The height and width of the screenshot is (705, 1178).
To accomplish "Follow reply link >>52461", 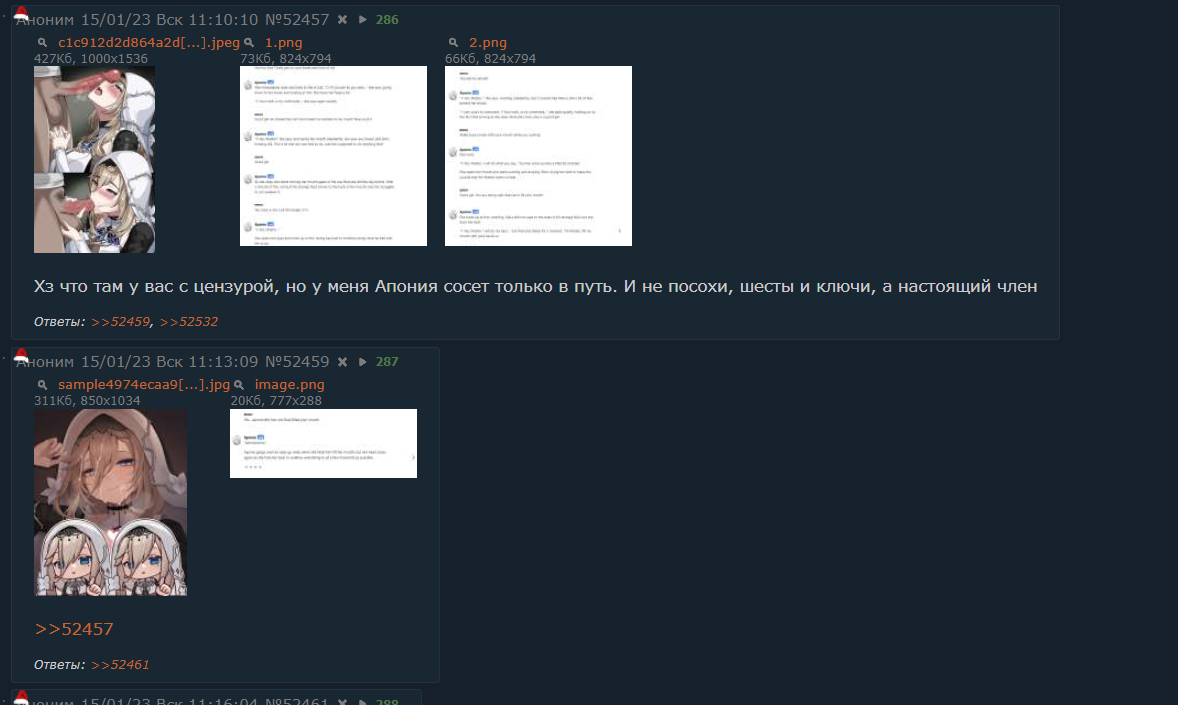I will point(120,664).
